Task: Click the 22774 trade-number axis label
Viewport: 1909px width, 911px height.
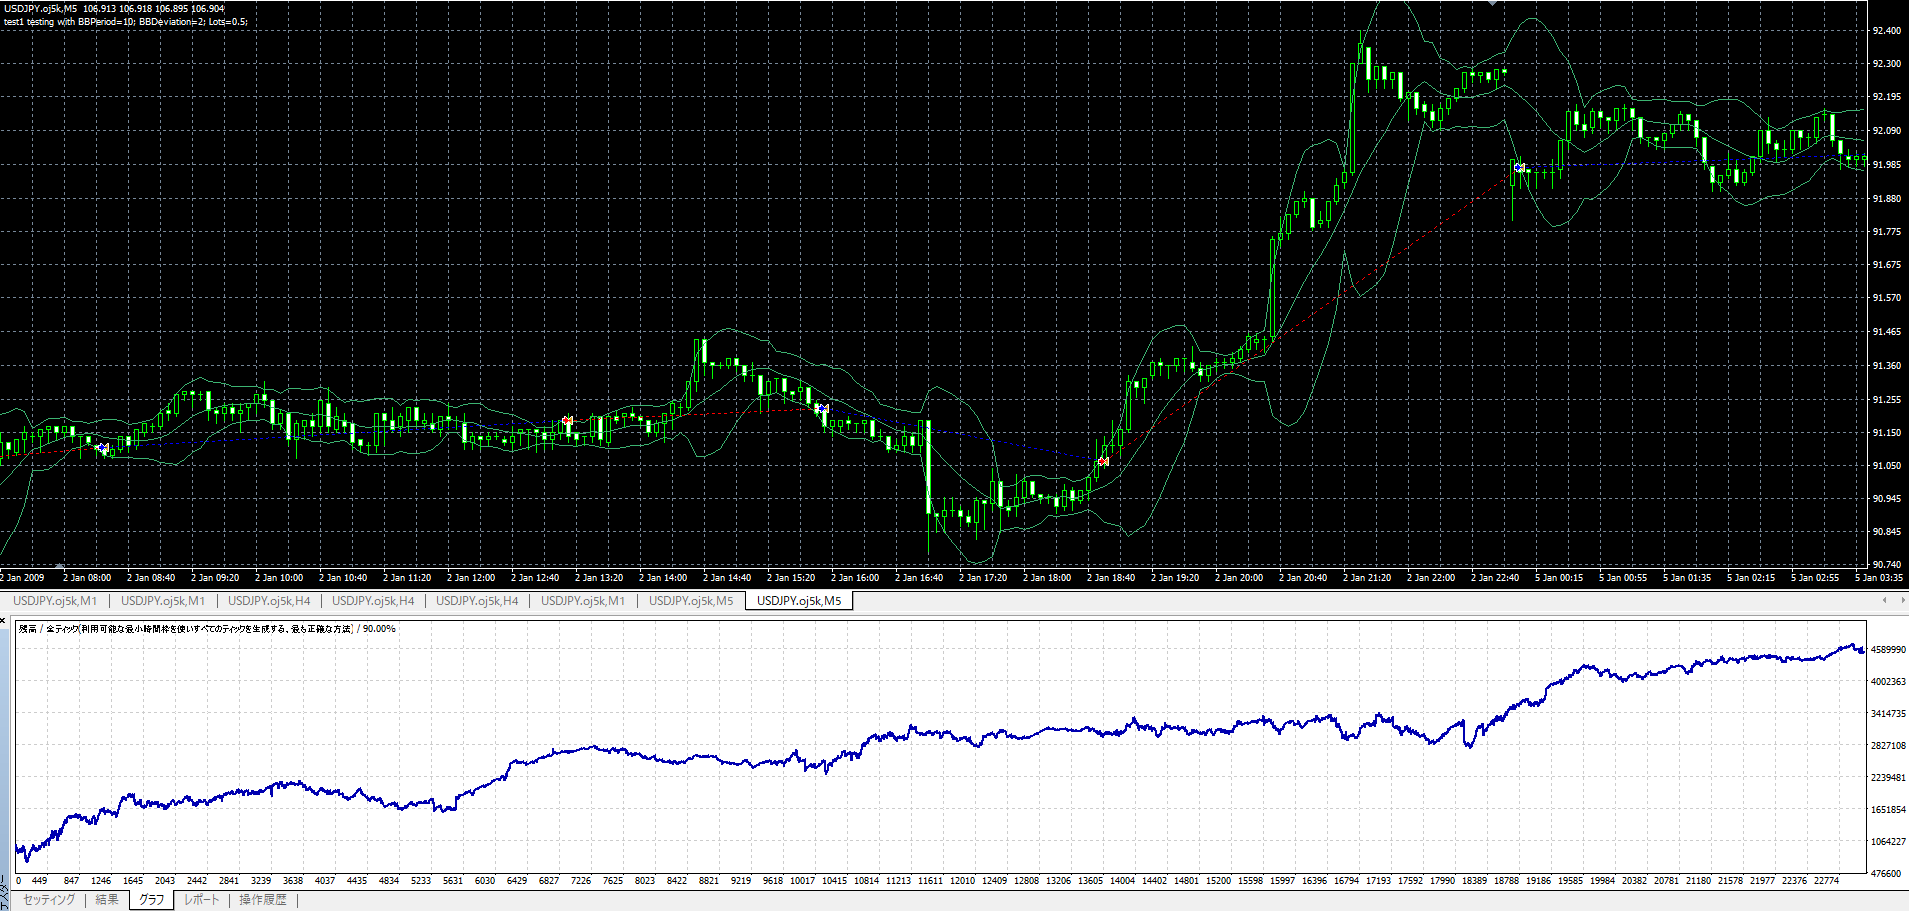Action: point(1826,881)
